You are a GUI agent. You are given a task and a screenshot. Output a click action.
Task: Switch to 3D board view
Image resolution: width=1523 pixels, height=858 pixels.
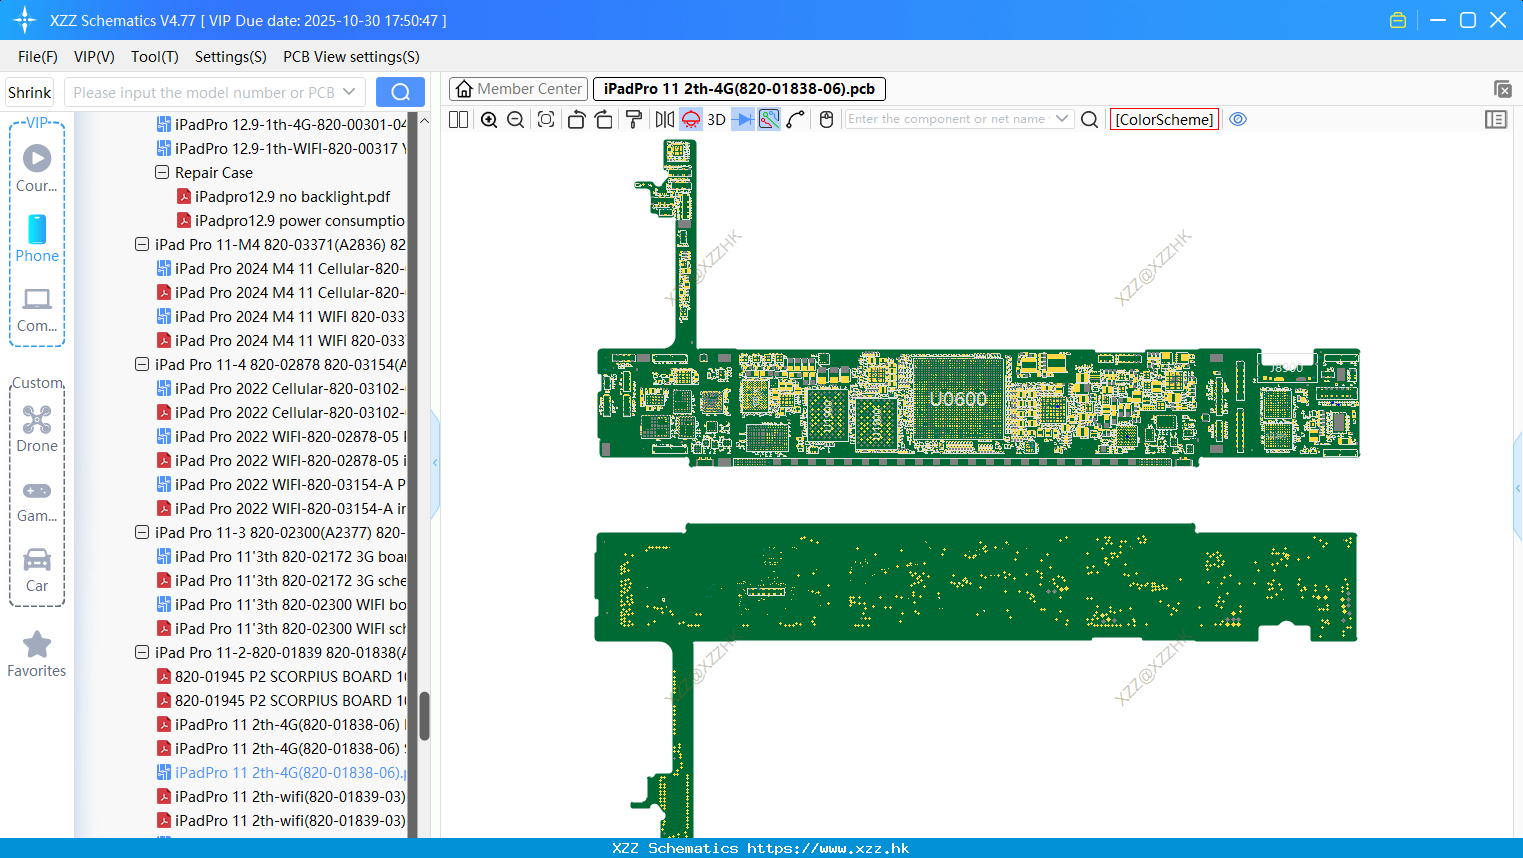click(x=716, y=119)
